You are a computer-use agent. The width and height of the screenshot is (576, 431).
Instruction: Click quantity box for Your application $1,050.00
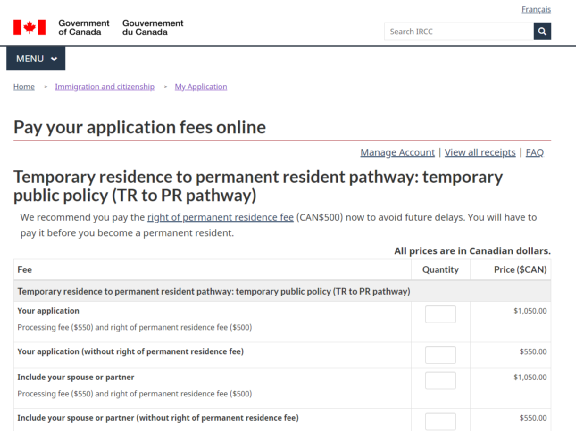pos(440,314)
